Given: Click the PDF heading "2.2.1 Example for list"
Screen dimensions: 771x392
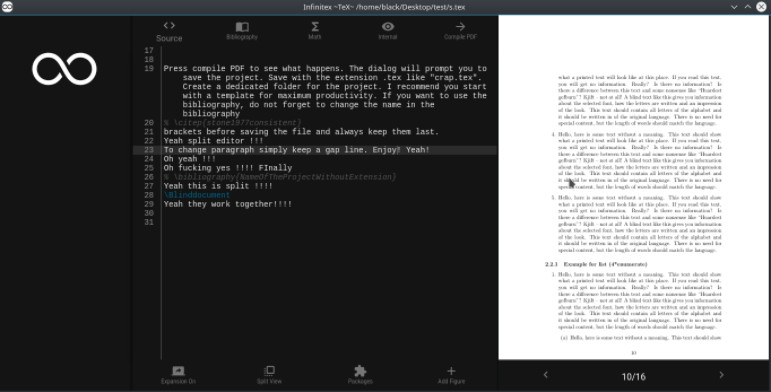Looking at the screenshot, I should 596,264.
